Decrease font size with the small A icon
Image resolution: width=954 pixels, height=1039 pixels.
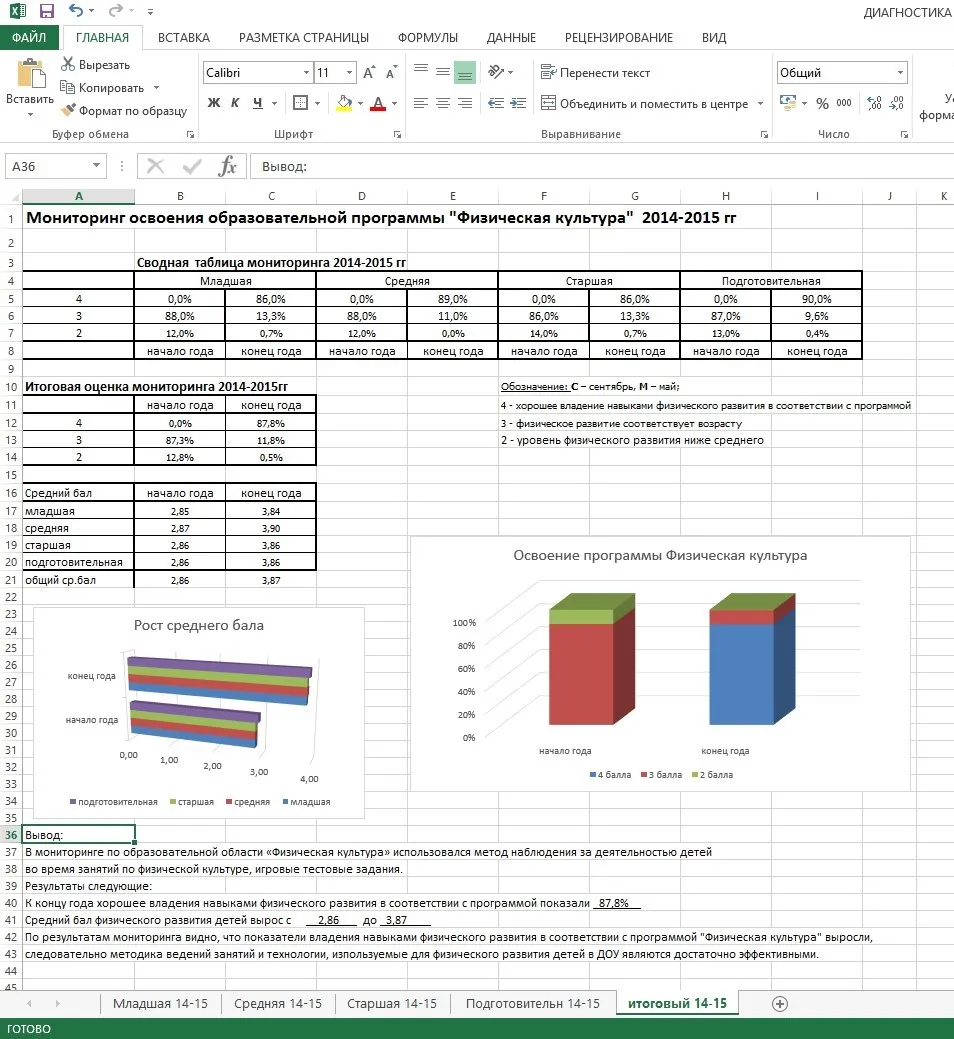coord(391,72)
